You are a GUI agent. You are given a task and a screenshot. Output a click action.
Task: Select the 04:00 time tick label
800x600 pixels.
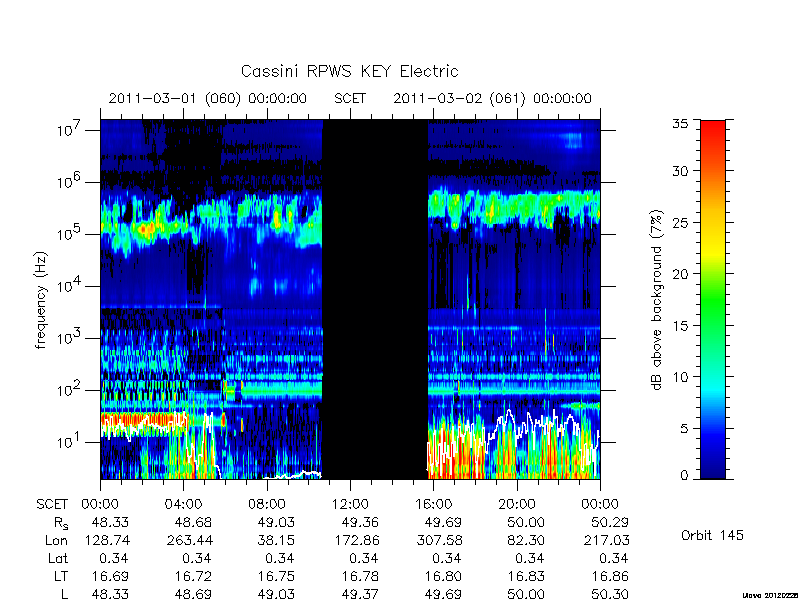pyautogui.click(x=183, y=504)
